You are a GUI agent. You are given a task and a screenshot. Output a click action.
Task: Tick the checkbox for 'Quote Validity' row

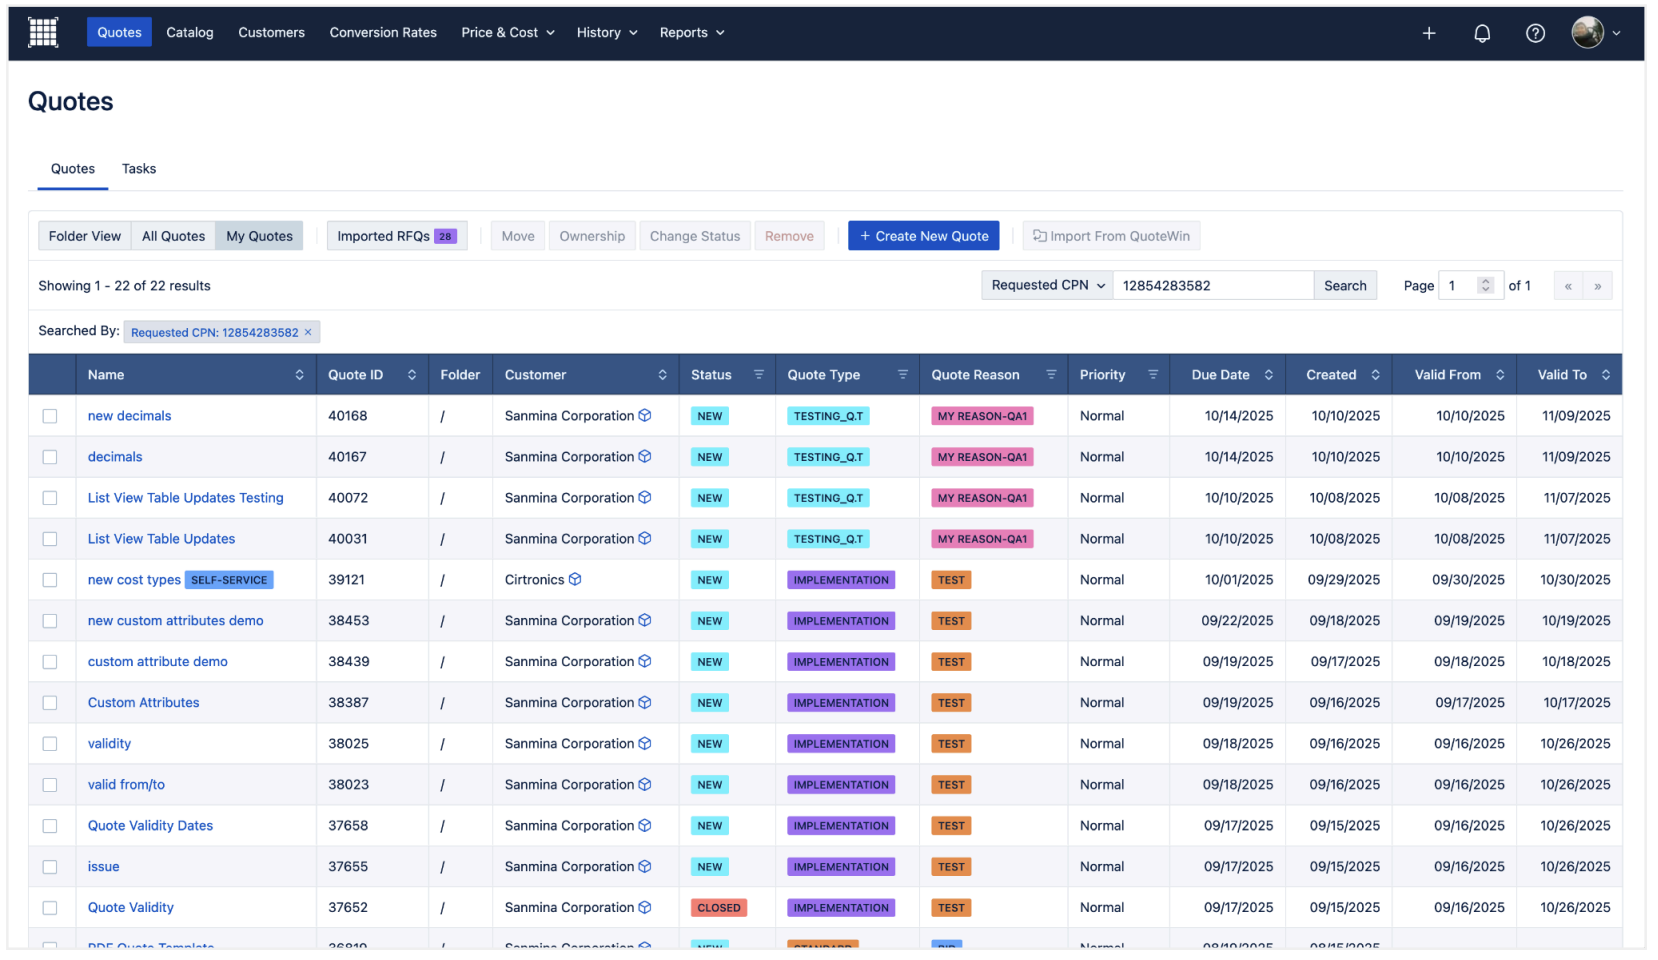pos(50,908)
